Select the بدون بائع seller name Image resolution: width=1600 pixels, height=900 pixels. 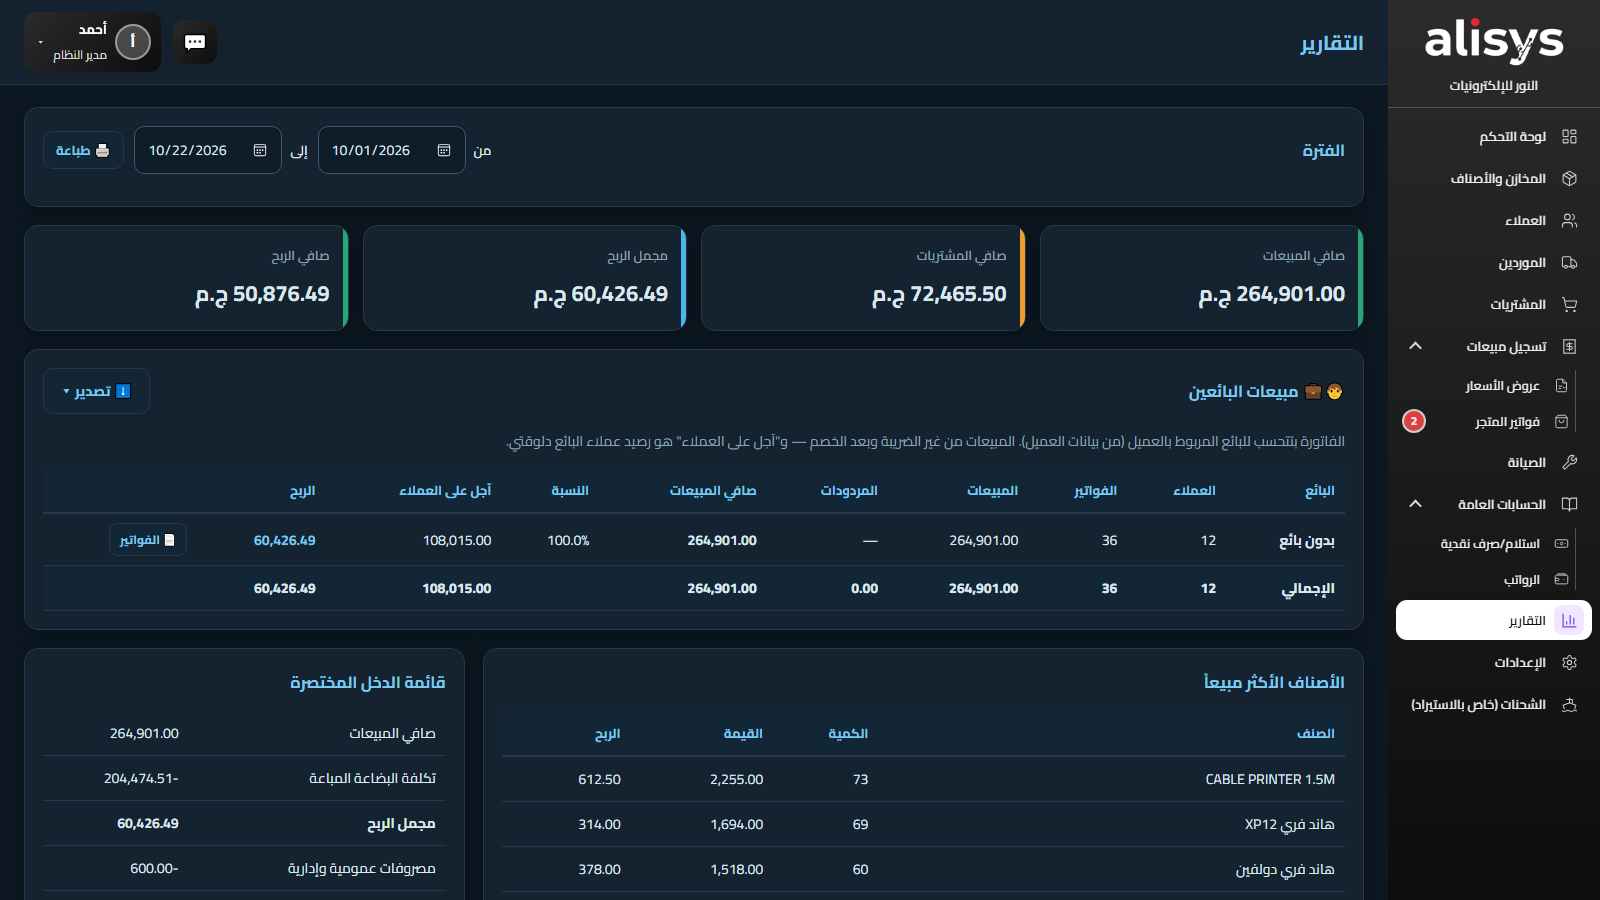coord(1307,540)
